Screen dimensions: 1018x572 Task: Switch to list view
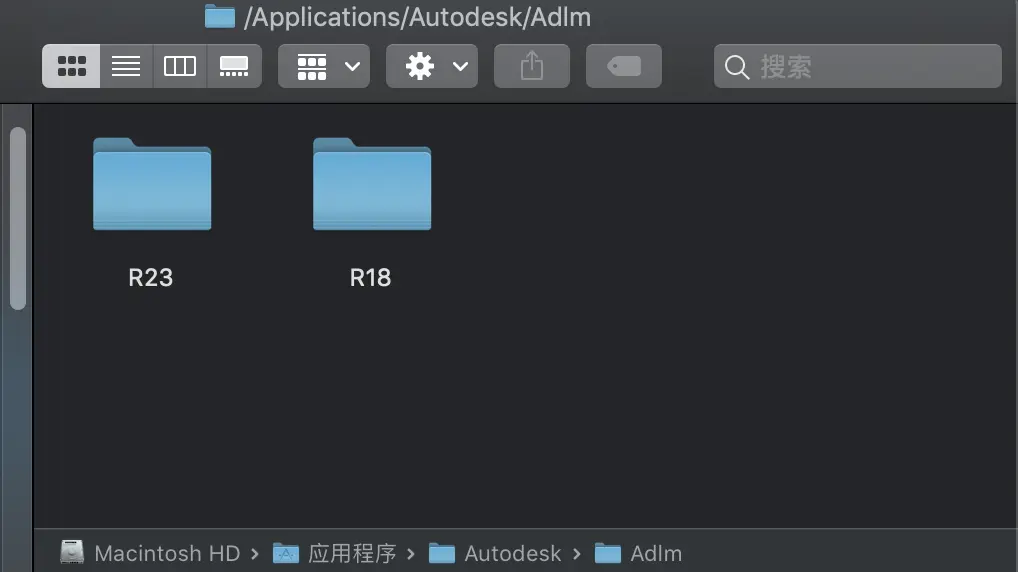pyautogui.click(x=126, y=66)
